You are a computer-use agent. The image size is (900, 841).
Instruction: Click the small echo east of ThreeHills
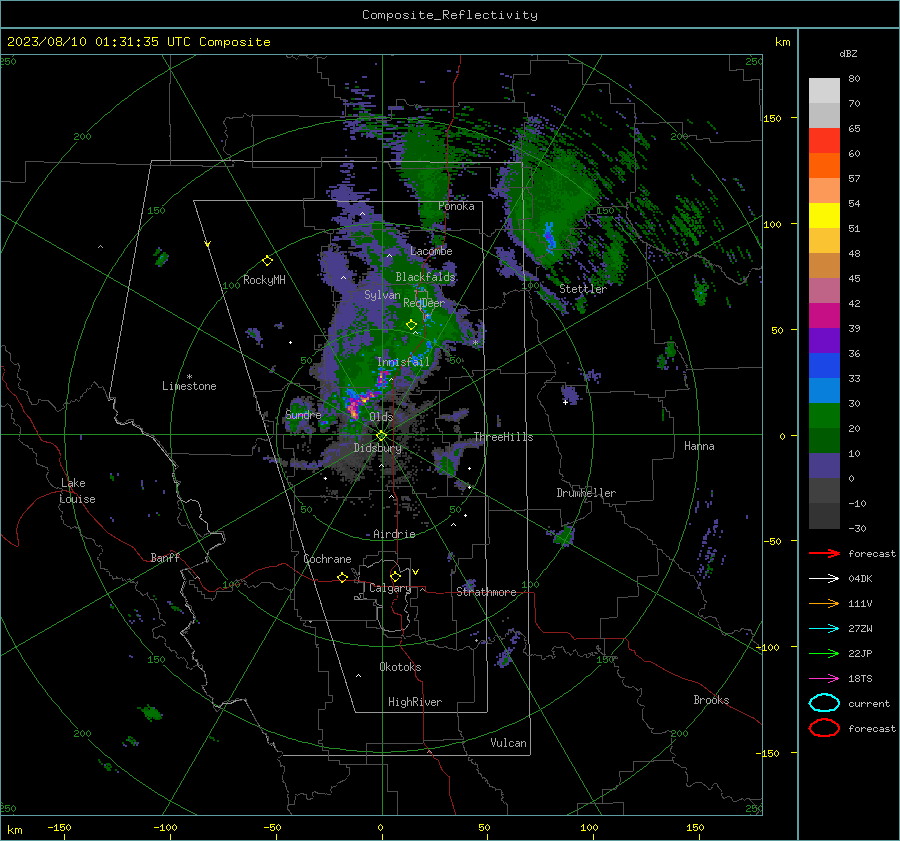point(570,394)
